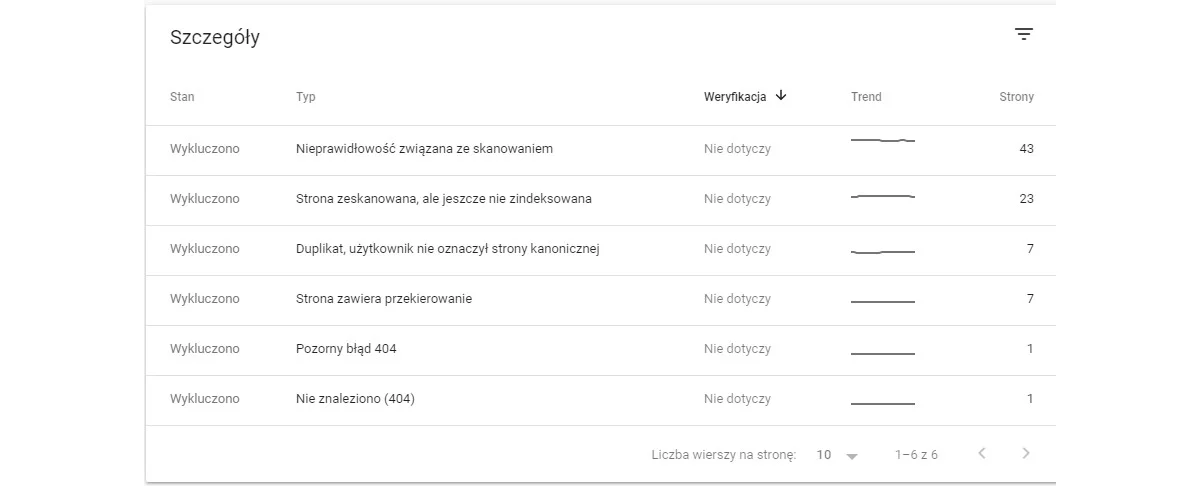Image resolution: width=1200 pixels, height=486 pixels.
Task: Click the Trend column header
Action: (x=866, y=97)
